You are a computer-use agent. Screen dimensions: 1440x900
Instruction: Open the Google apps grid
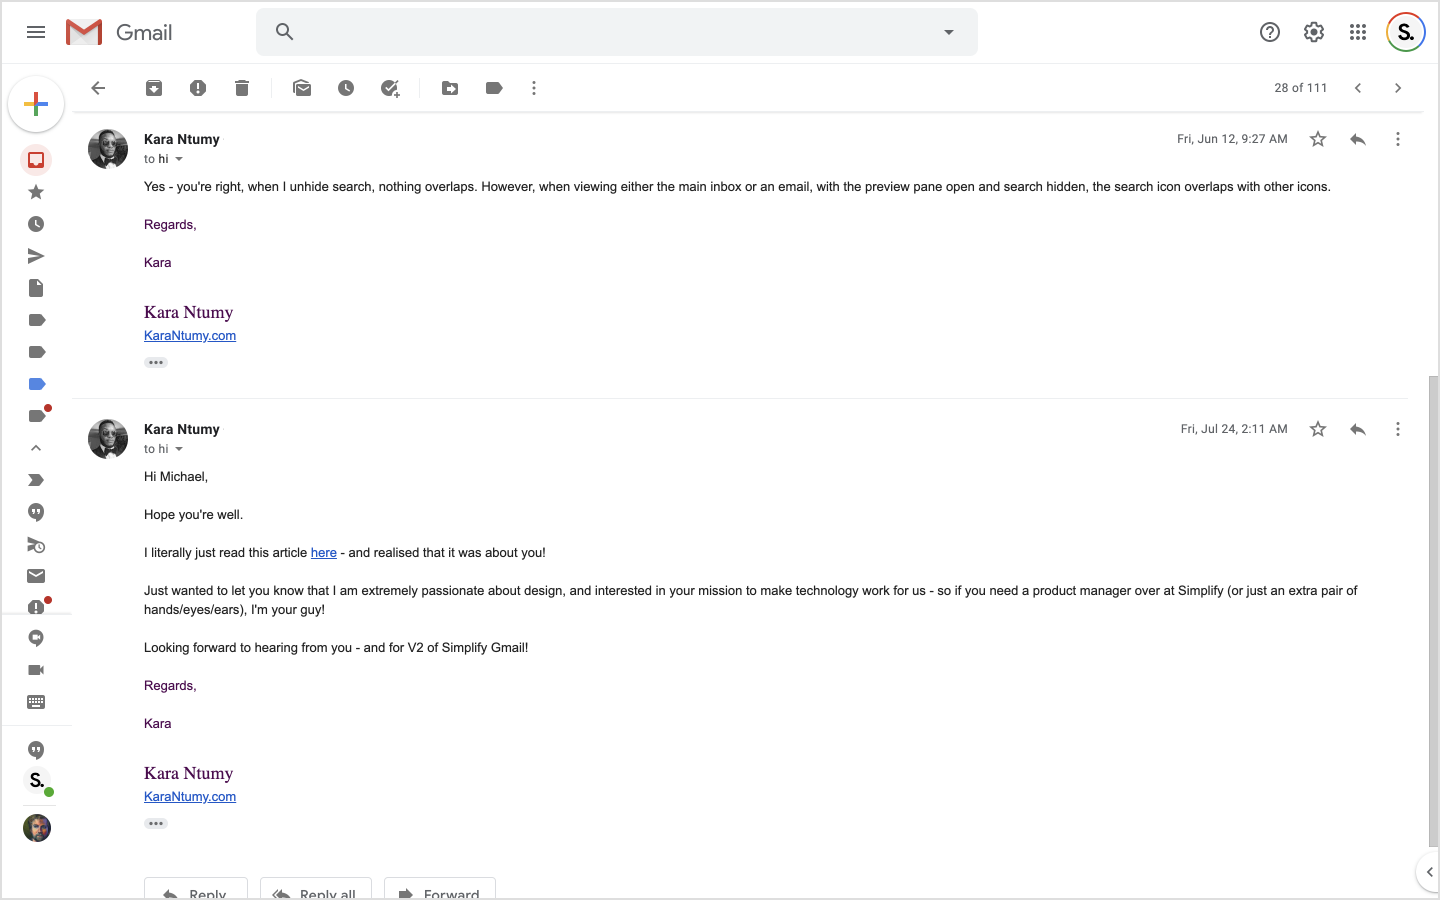click(x=1358, y=32)
